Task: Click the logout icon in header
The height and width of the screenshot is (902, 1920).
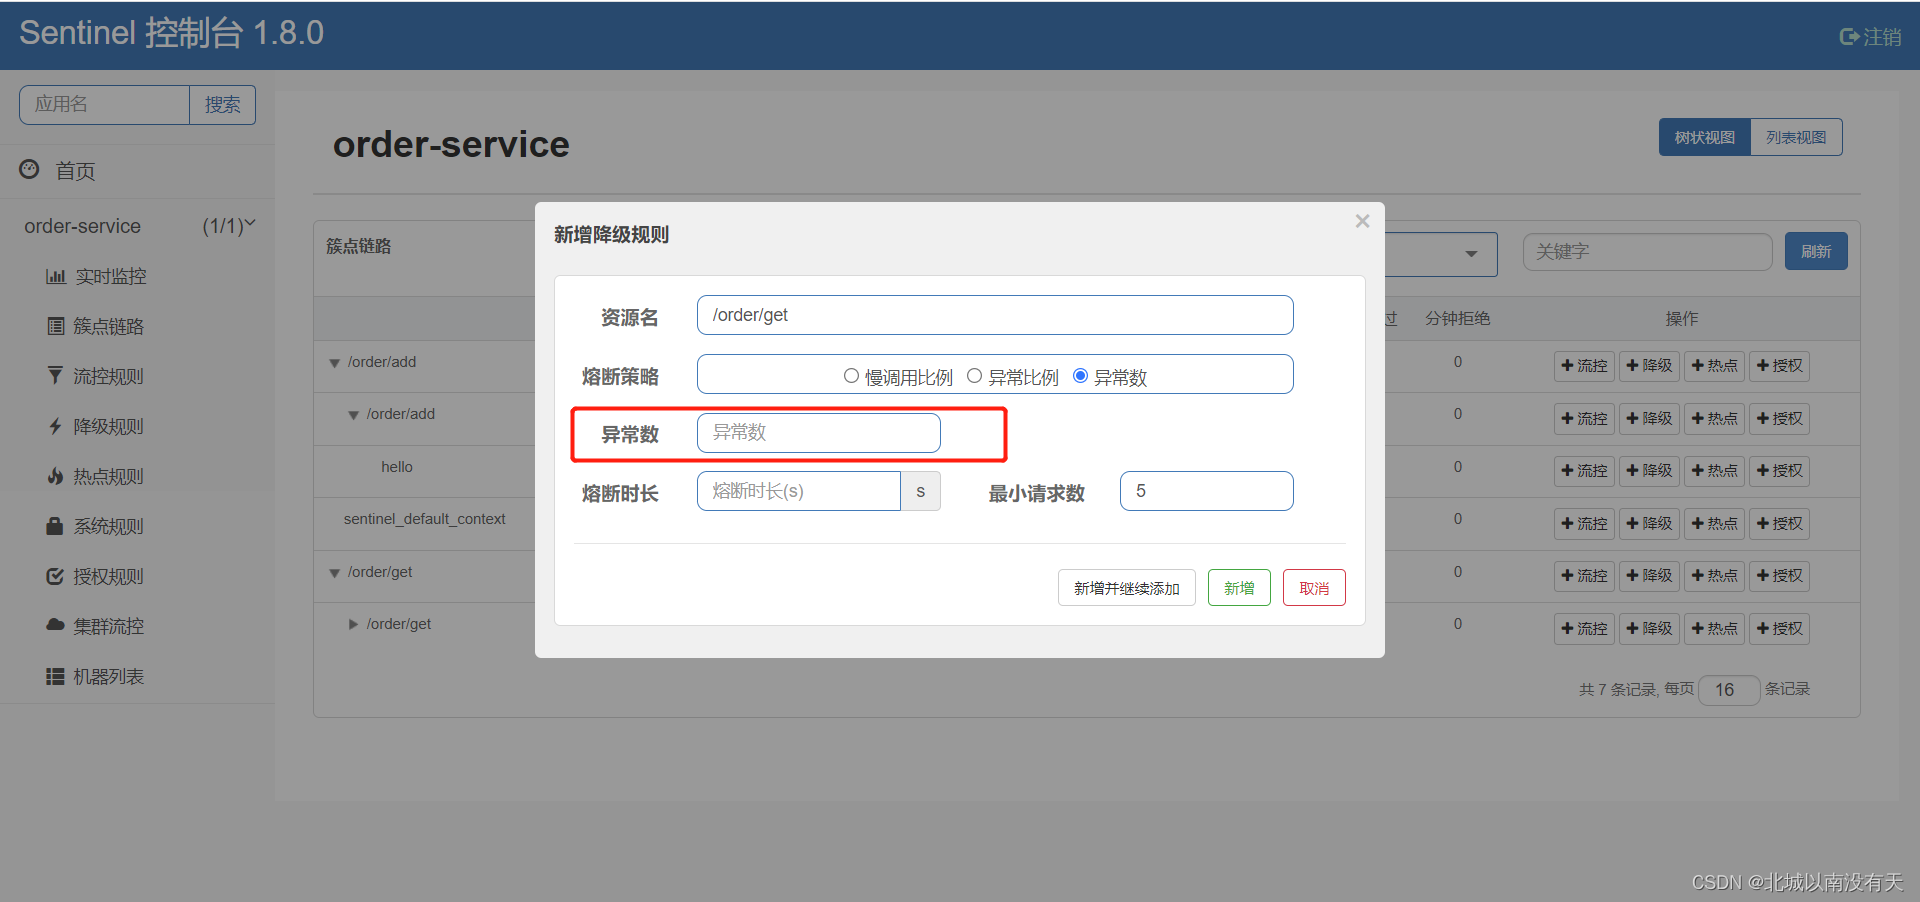Action: pos(1849,37)
